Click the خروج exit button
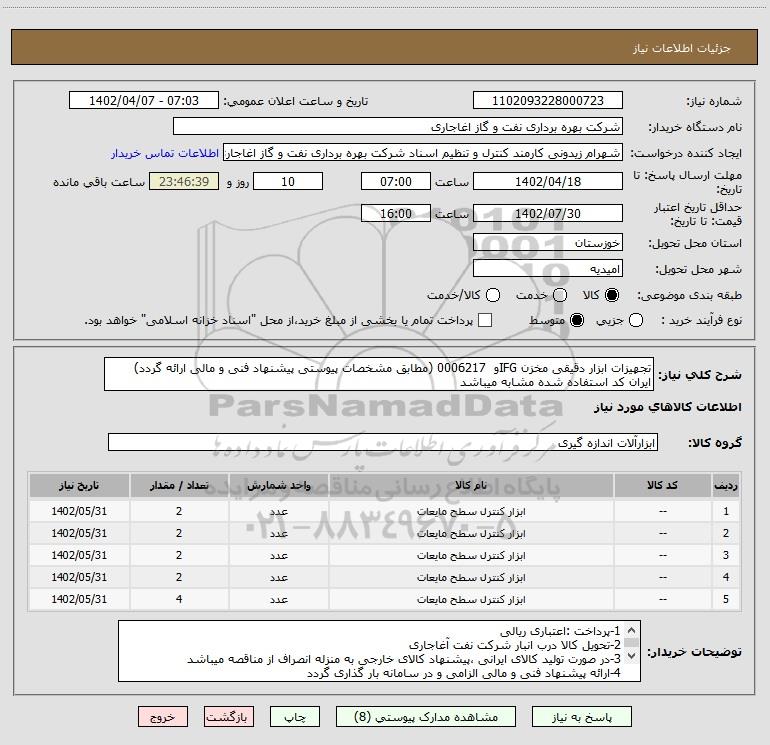 coord(163,717)
